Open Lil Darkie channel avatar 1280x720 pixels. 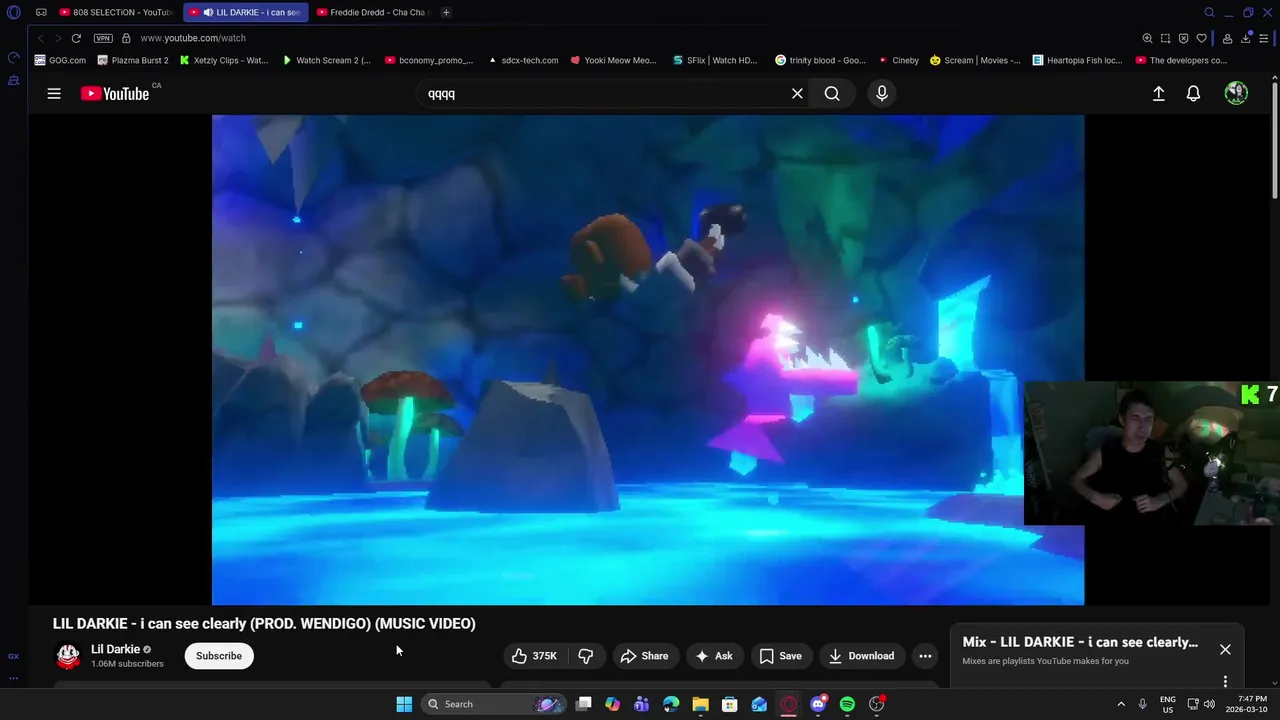(x=68, y=656)
